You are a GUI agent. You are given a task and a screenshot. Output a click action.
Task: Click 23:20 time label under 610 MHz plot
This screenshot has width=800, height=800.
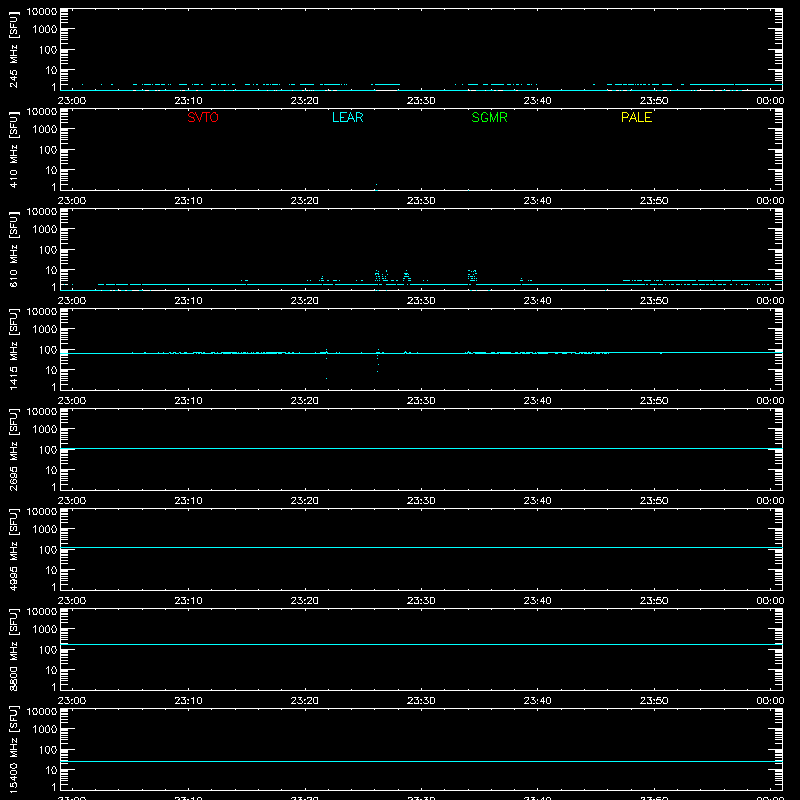[305, 301]
